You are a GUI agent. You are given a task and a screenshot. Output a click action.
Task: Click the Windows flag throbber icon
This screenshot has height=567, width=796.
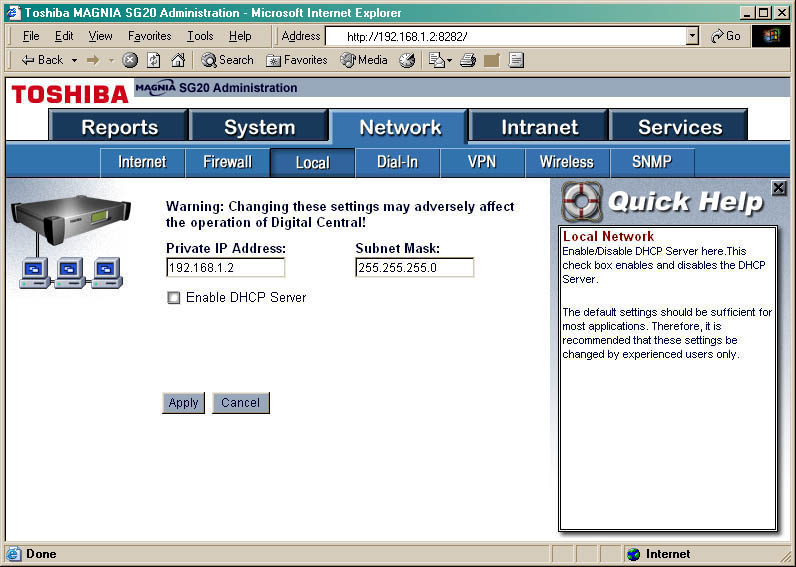click(770, 36)
